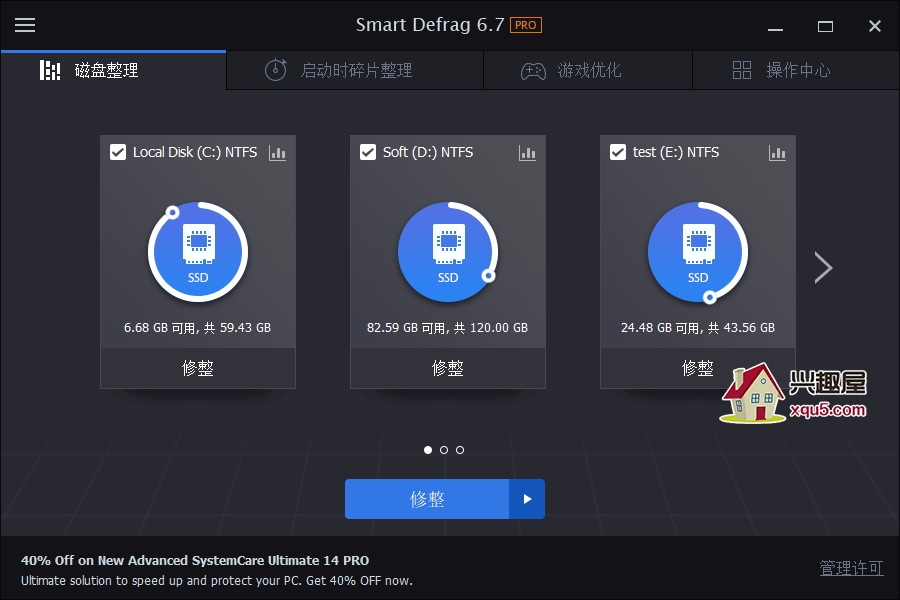This screenshot has width=900, height=600.
Task: Select third page indicator dot
Action: 460,450
